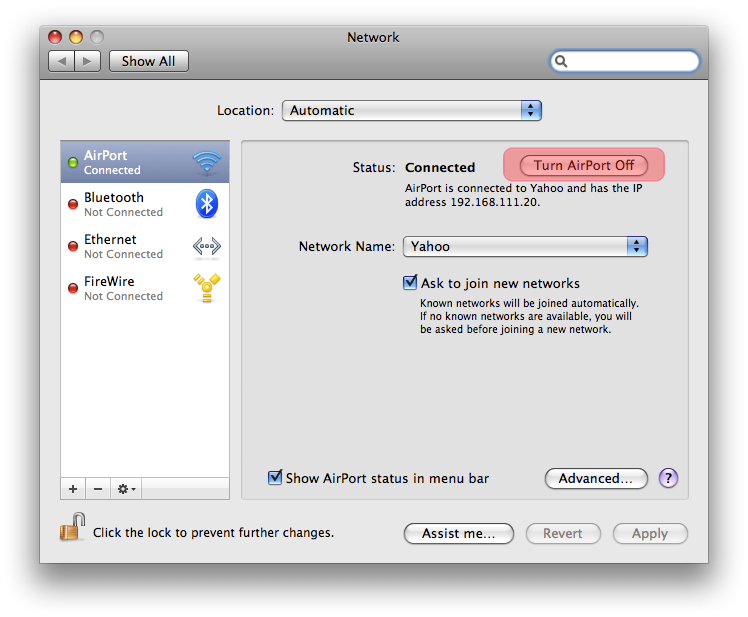Click the Turn AirPort Off button
This screenshot has height=617, width=748.
(x=584, y=165)
